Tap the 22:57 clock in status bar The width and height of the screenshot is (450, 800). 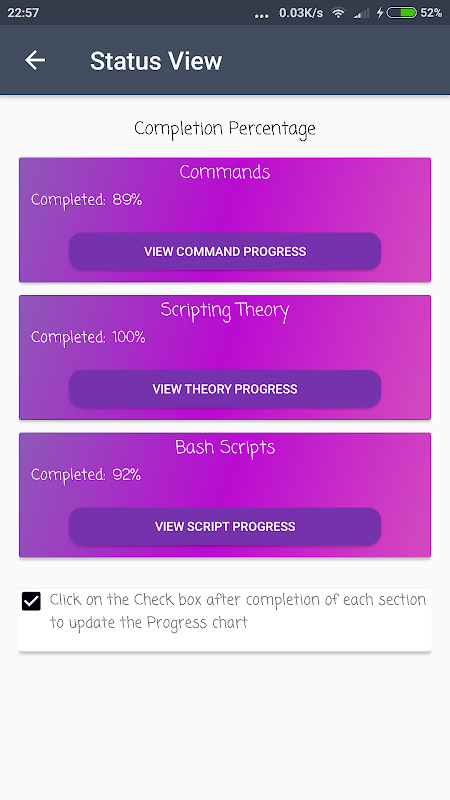click(x=23, y=13)
